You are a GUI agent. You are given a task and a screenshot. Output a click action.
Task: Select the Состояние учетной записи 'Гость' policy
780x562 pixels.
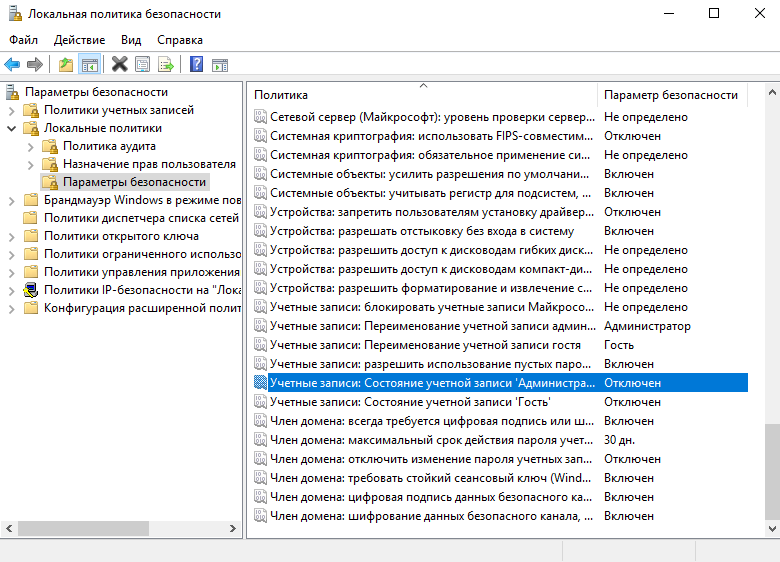[x=432, y=402]
